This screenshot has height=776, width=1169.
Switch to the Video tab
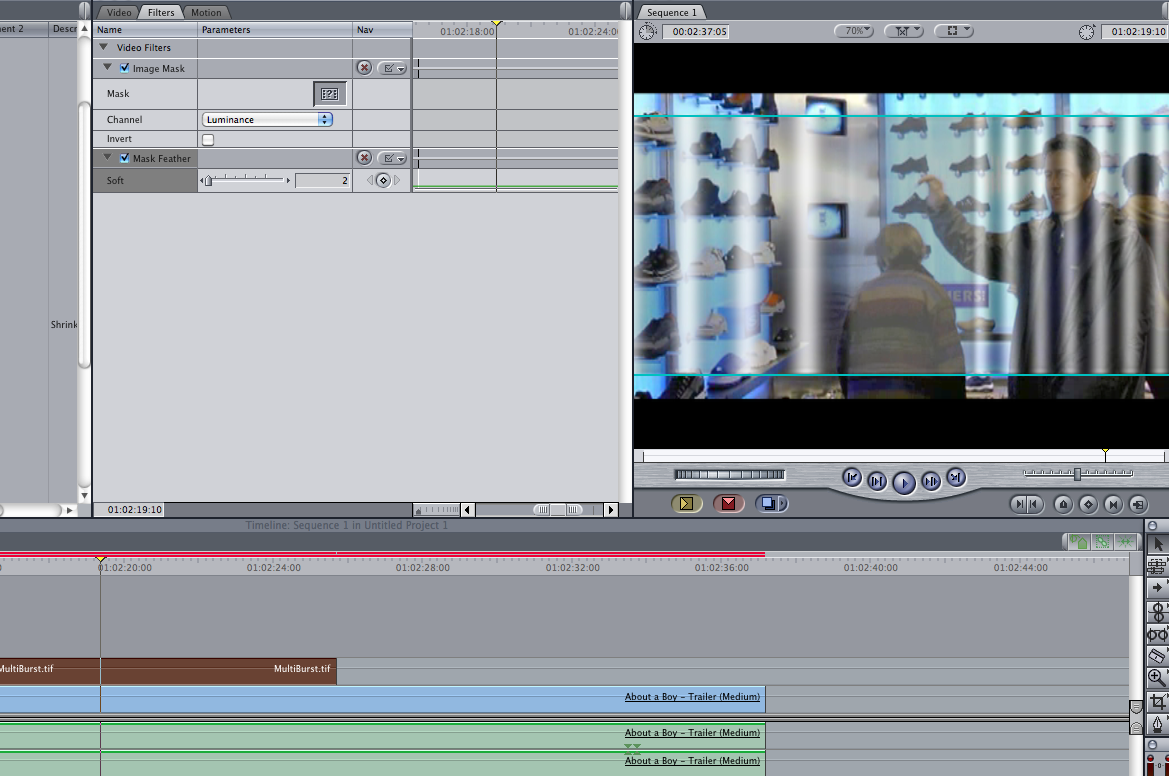[x=119, y=13]
